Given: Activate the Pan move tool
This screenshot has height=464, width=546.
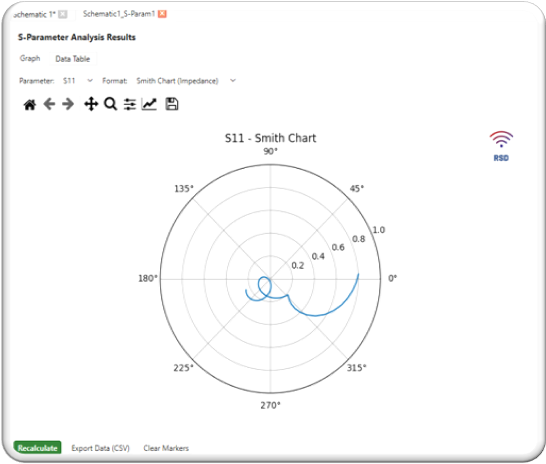Looking at the screenshot, I should pyautogui.click(x=91, y=104).
